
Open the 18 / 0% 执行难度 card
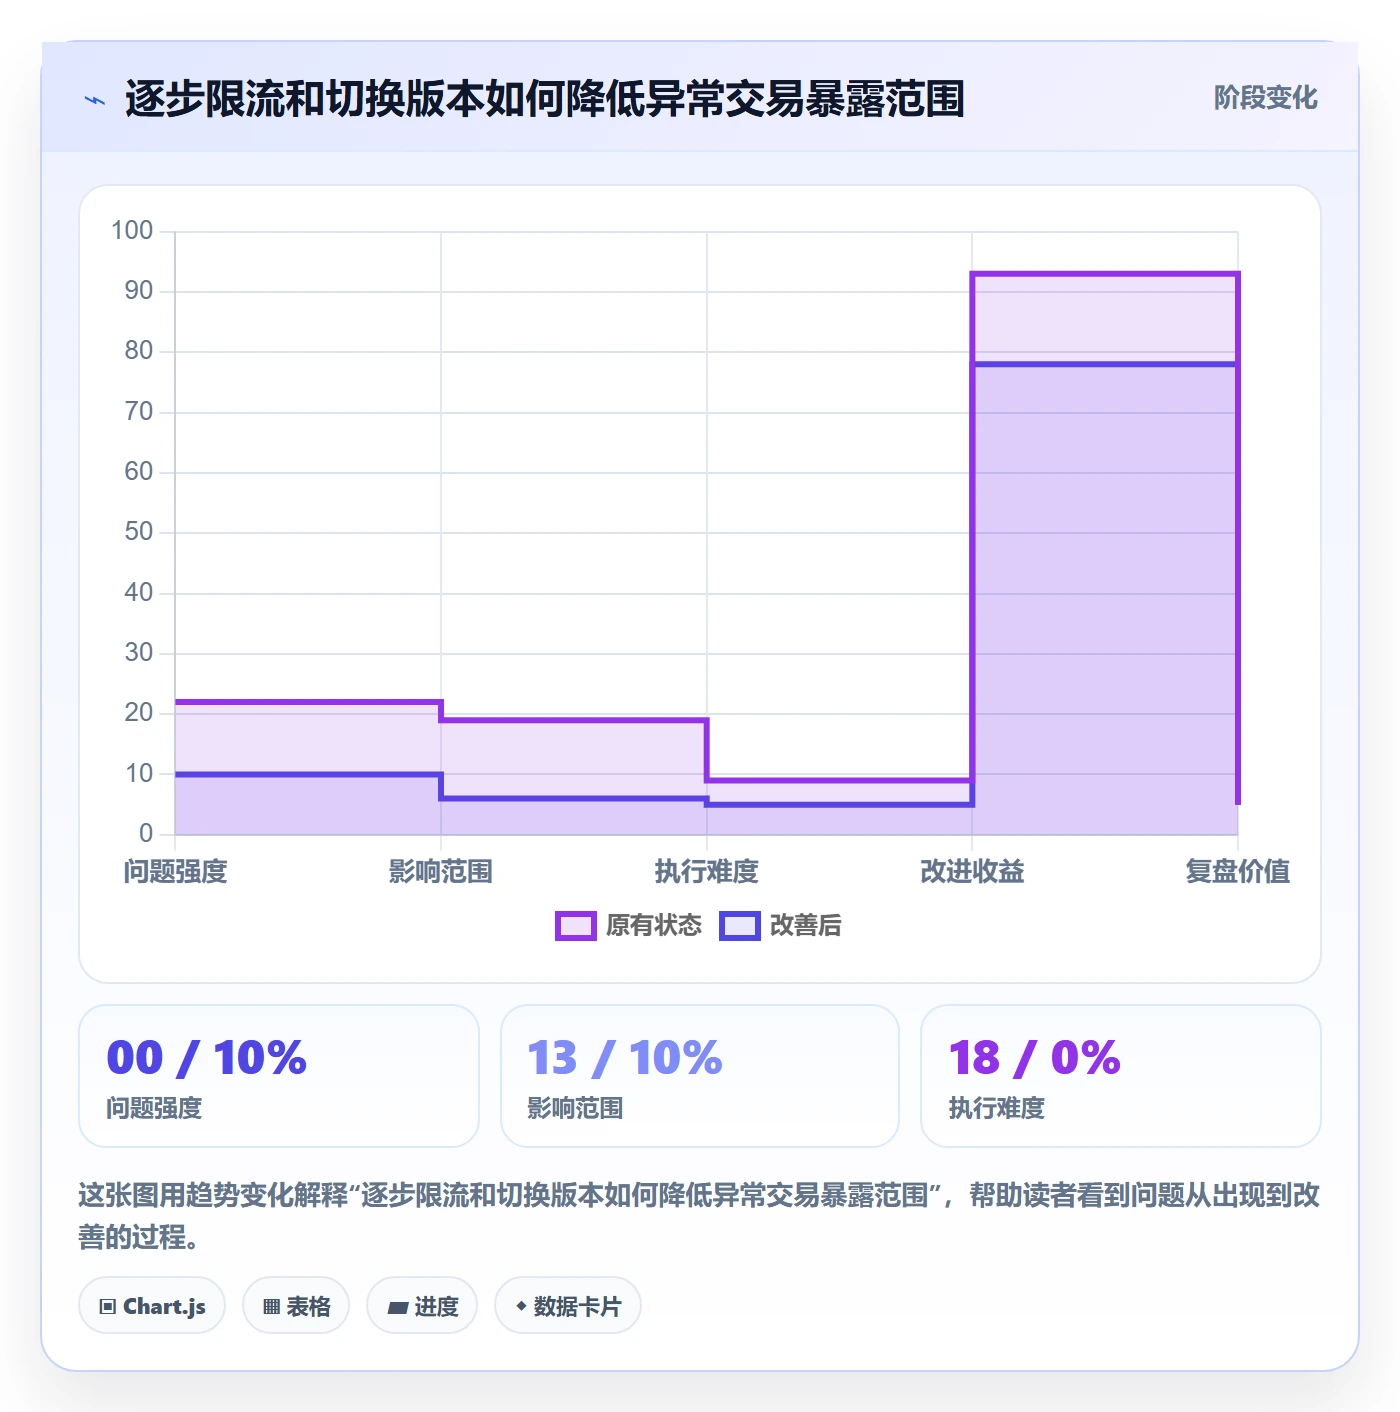(x=1121, y=1076)
